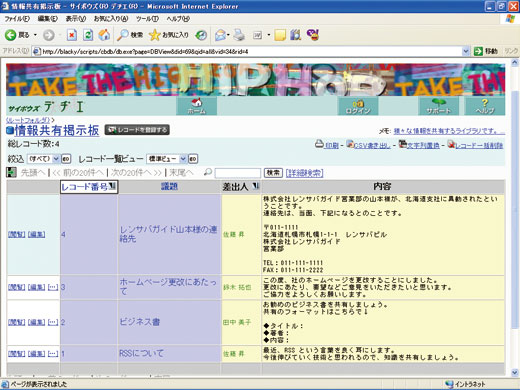Click [編集] for record 3
Screen dimensions: 520x390
click(36, 287)
